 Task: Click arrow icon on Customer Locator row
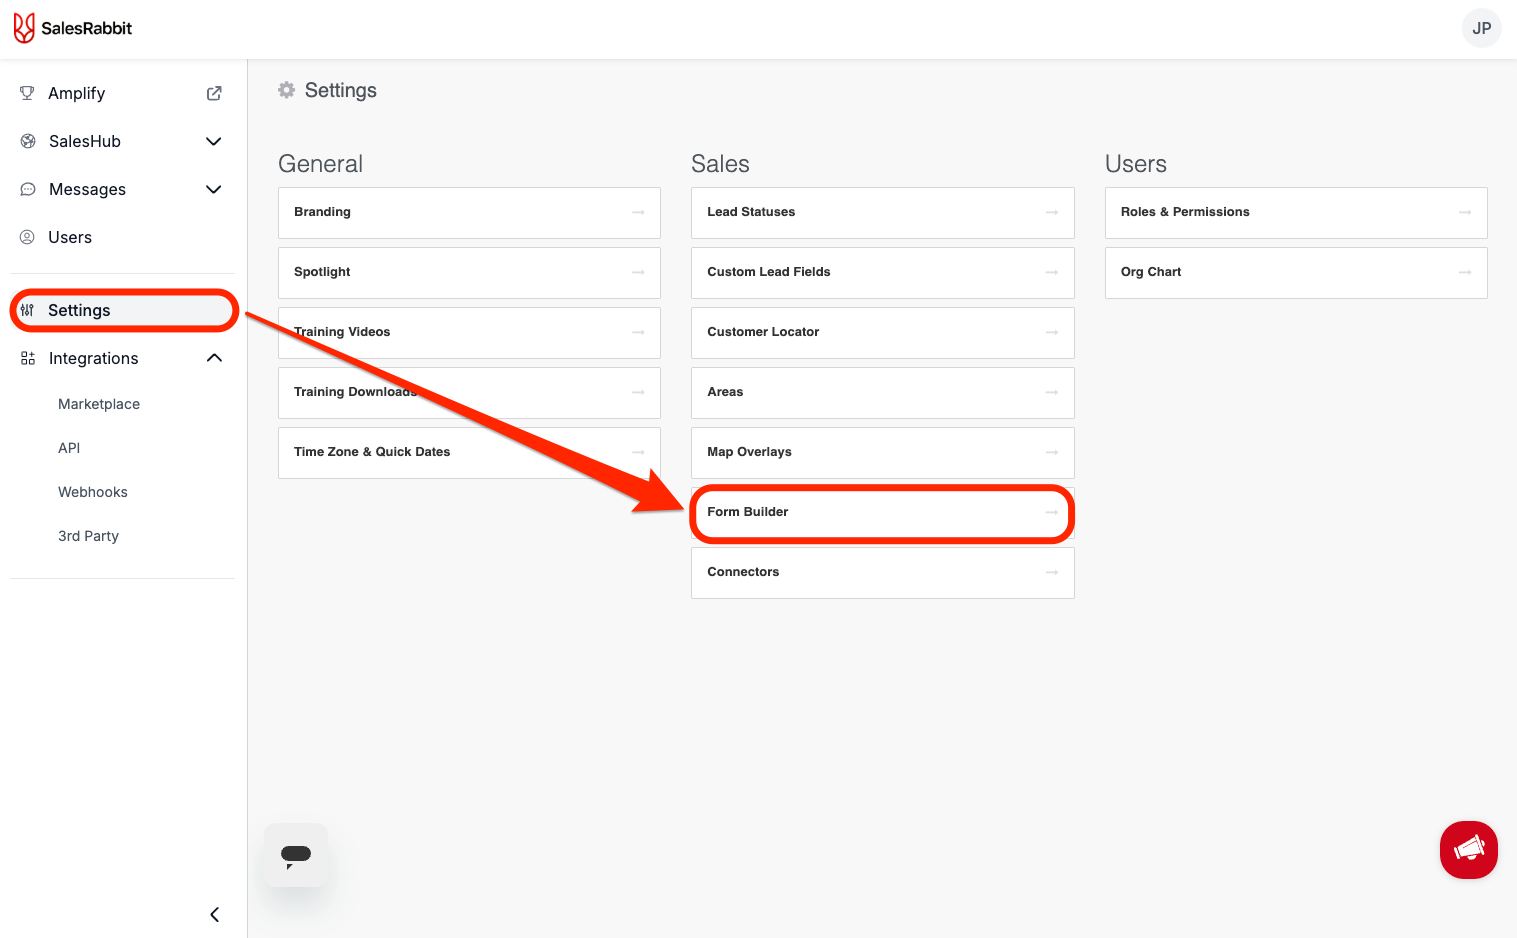pyautogui.click(x=1052, y=332)
